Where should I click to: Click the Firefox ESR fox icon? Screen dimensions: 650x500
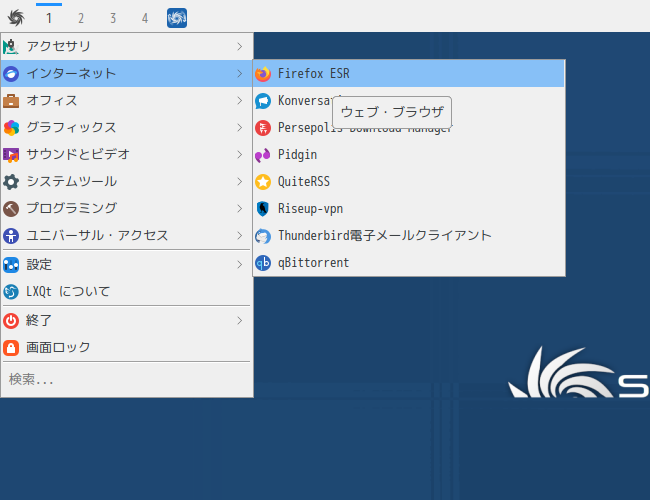[x=263, y=74]
